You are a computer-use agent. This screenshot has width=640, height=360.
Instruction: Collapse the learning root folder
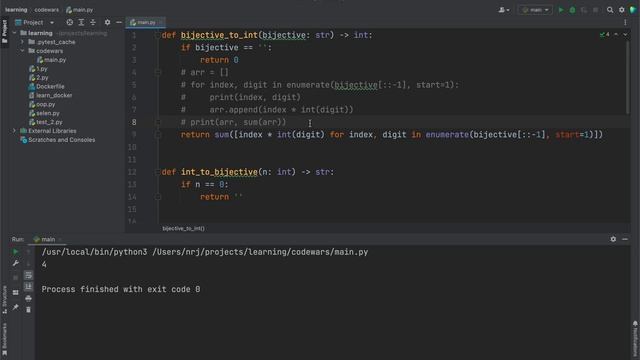[14, 33]
